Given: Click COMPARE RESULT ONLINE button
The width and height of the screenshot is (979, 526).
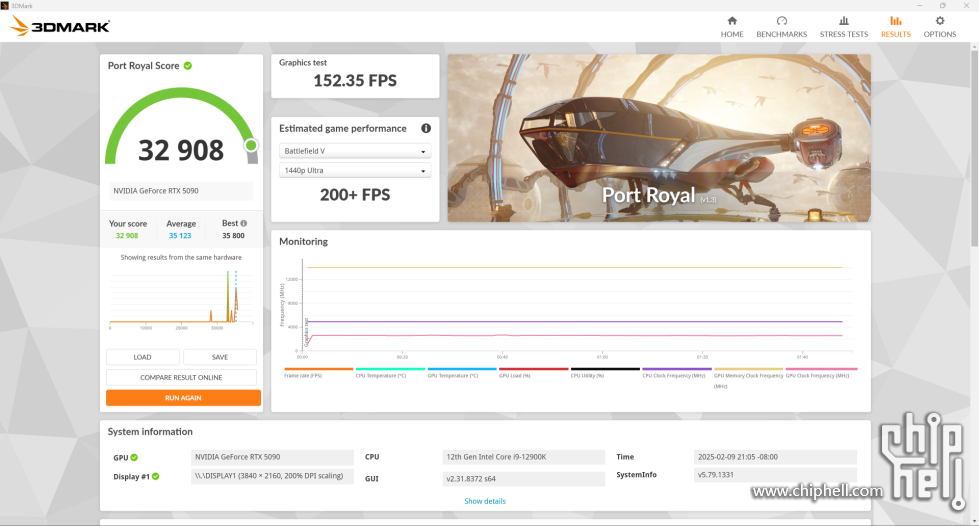Looking at the screenshot, I should 181,377.
